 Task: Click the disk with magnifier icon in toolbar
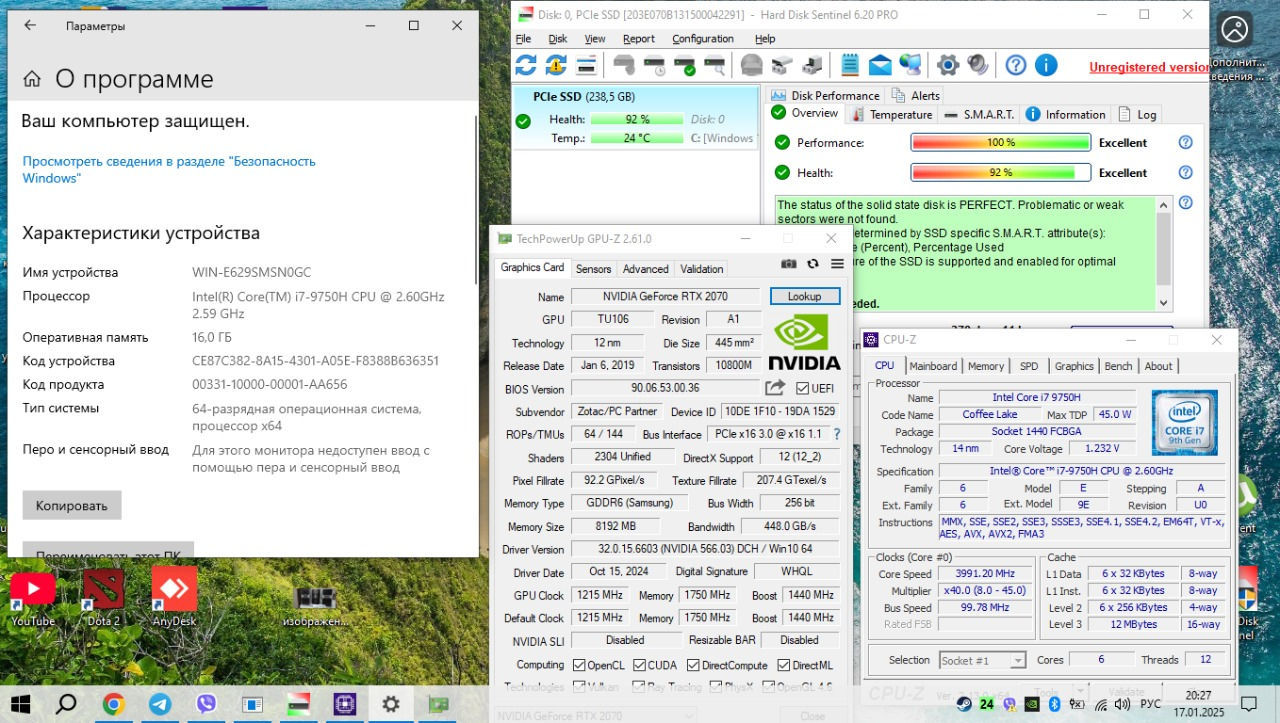pyautogui.click(x=715, y=66)
